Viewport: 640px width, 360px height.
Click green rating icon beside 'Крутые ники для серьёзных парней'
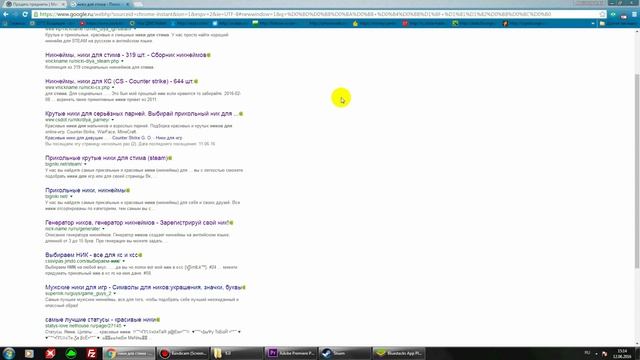pyautogui.click(x=241, y=114)
